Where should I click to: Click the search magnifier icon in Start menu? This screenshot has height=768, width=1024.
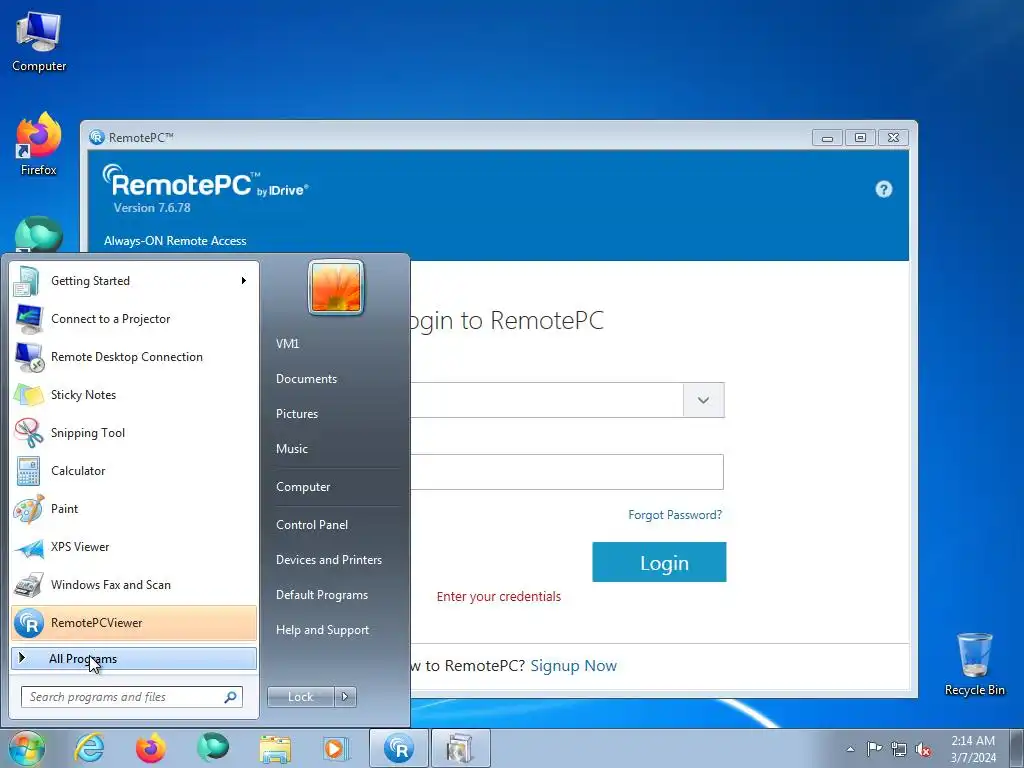230,697
